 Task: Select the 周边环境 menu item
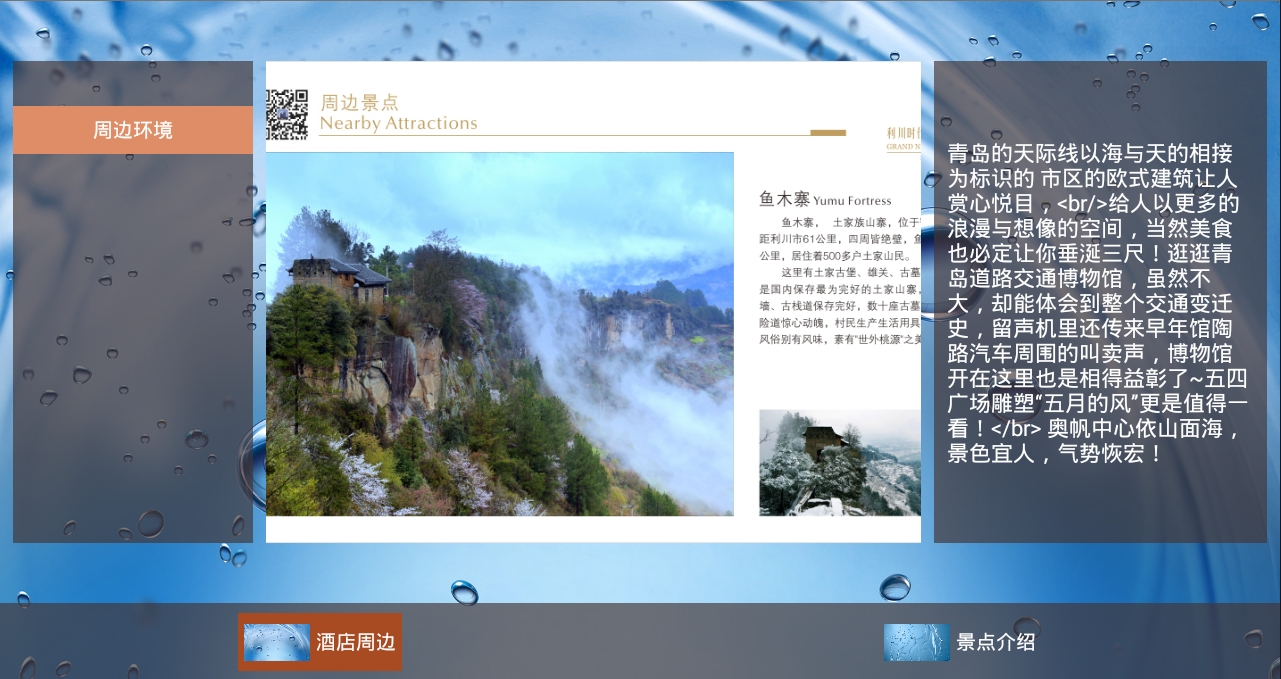coord(133,130)
